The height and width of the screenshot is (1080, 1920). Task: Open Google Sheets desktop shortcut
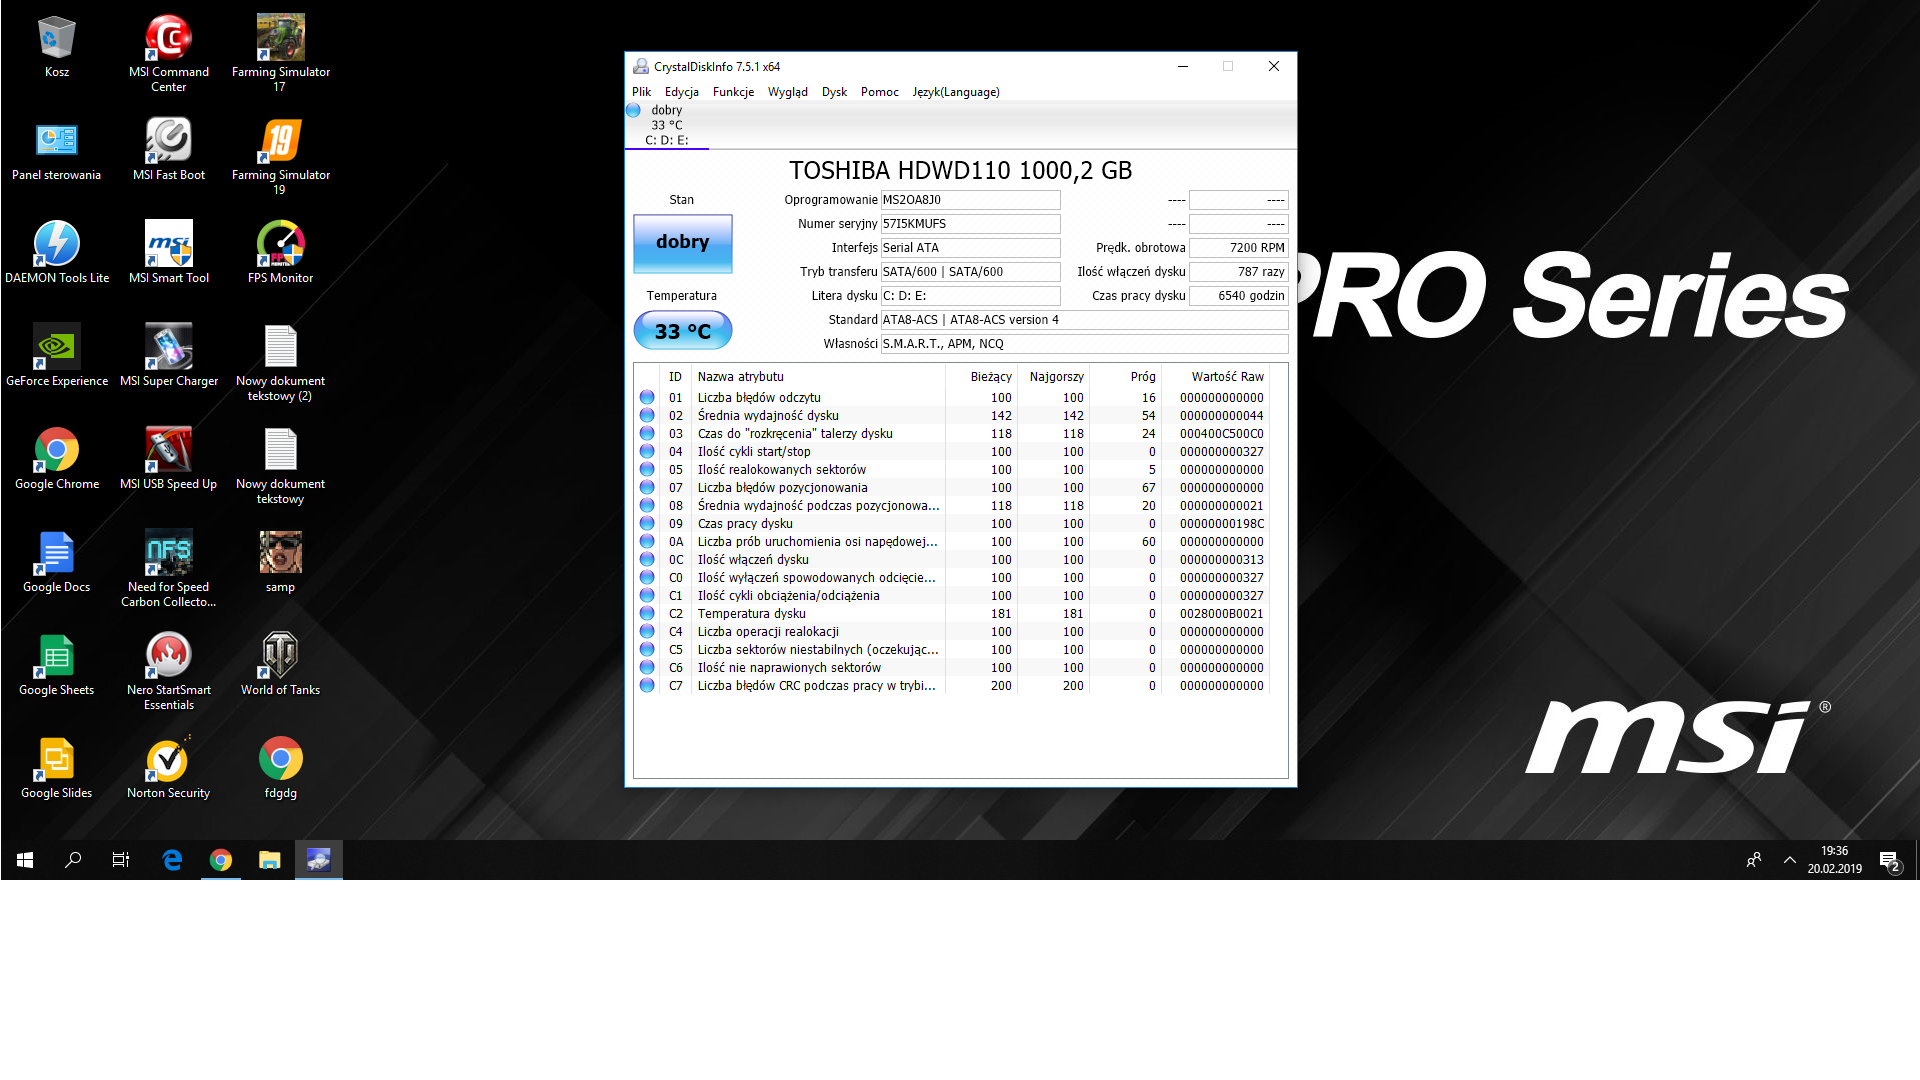[x=57, y=665]
